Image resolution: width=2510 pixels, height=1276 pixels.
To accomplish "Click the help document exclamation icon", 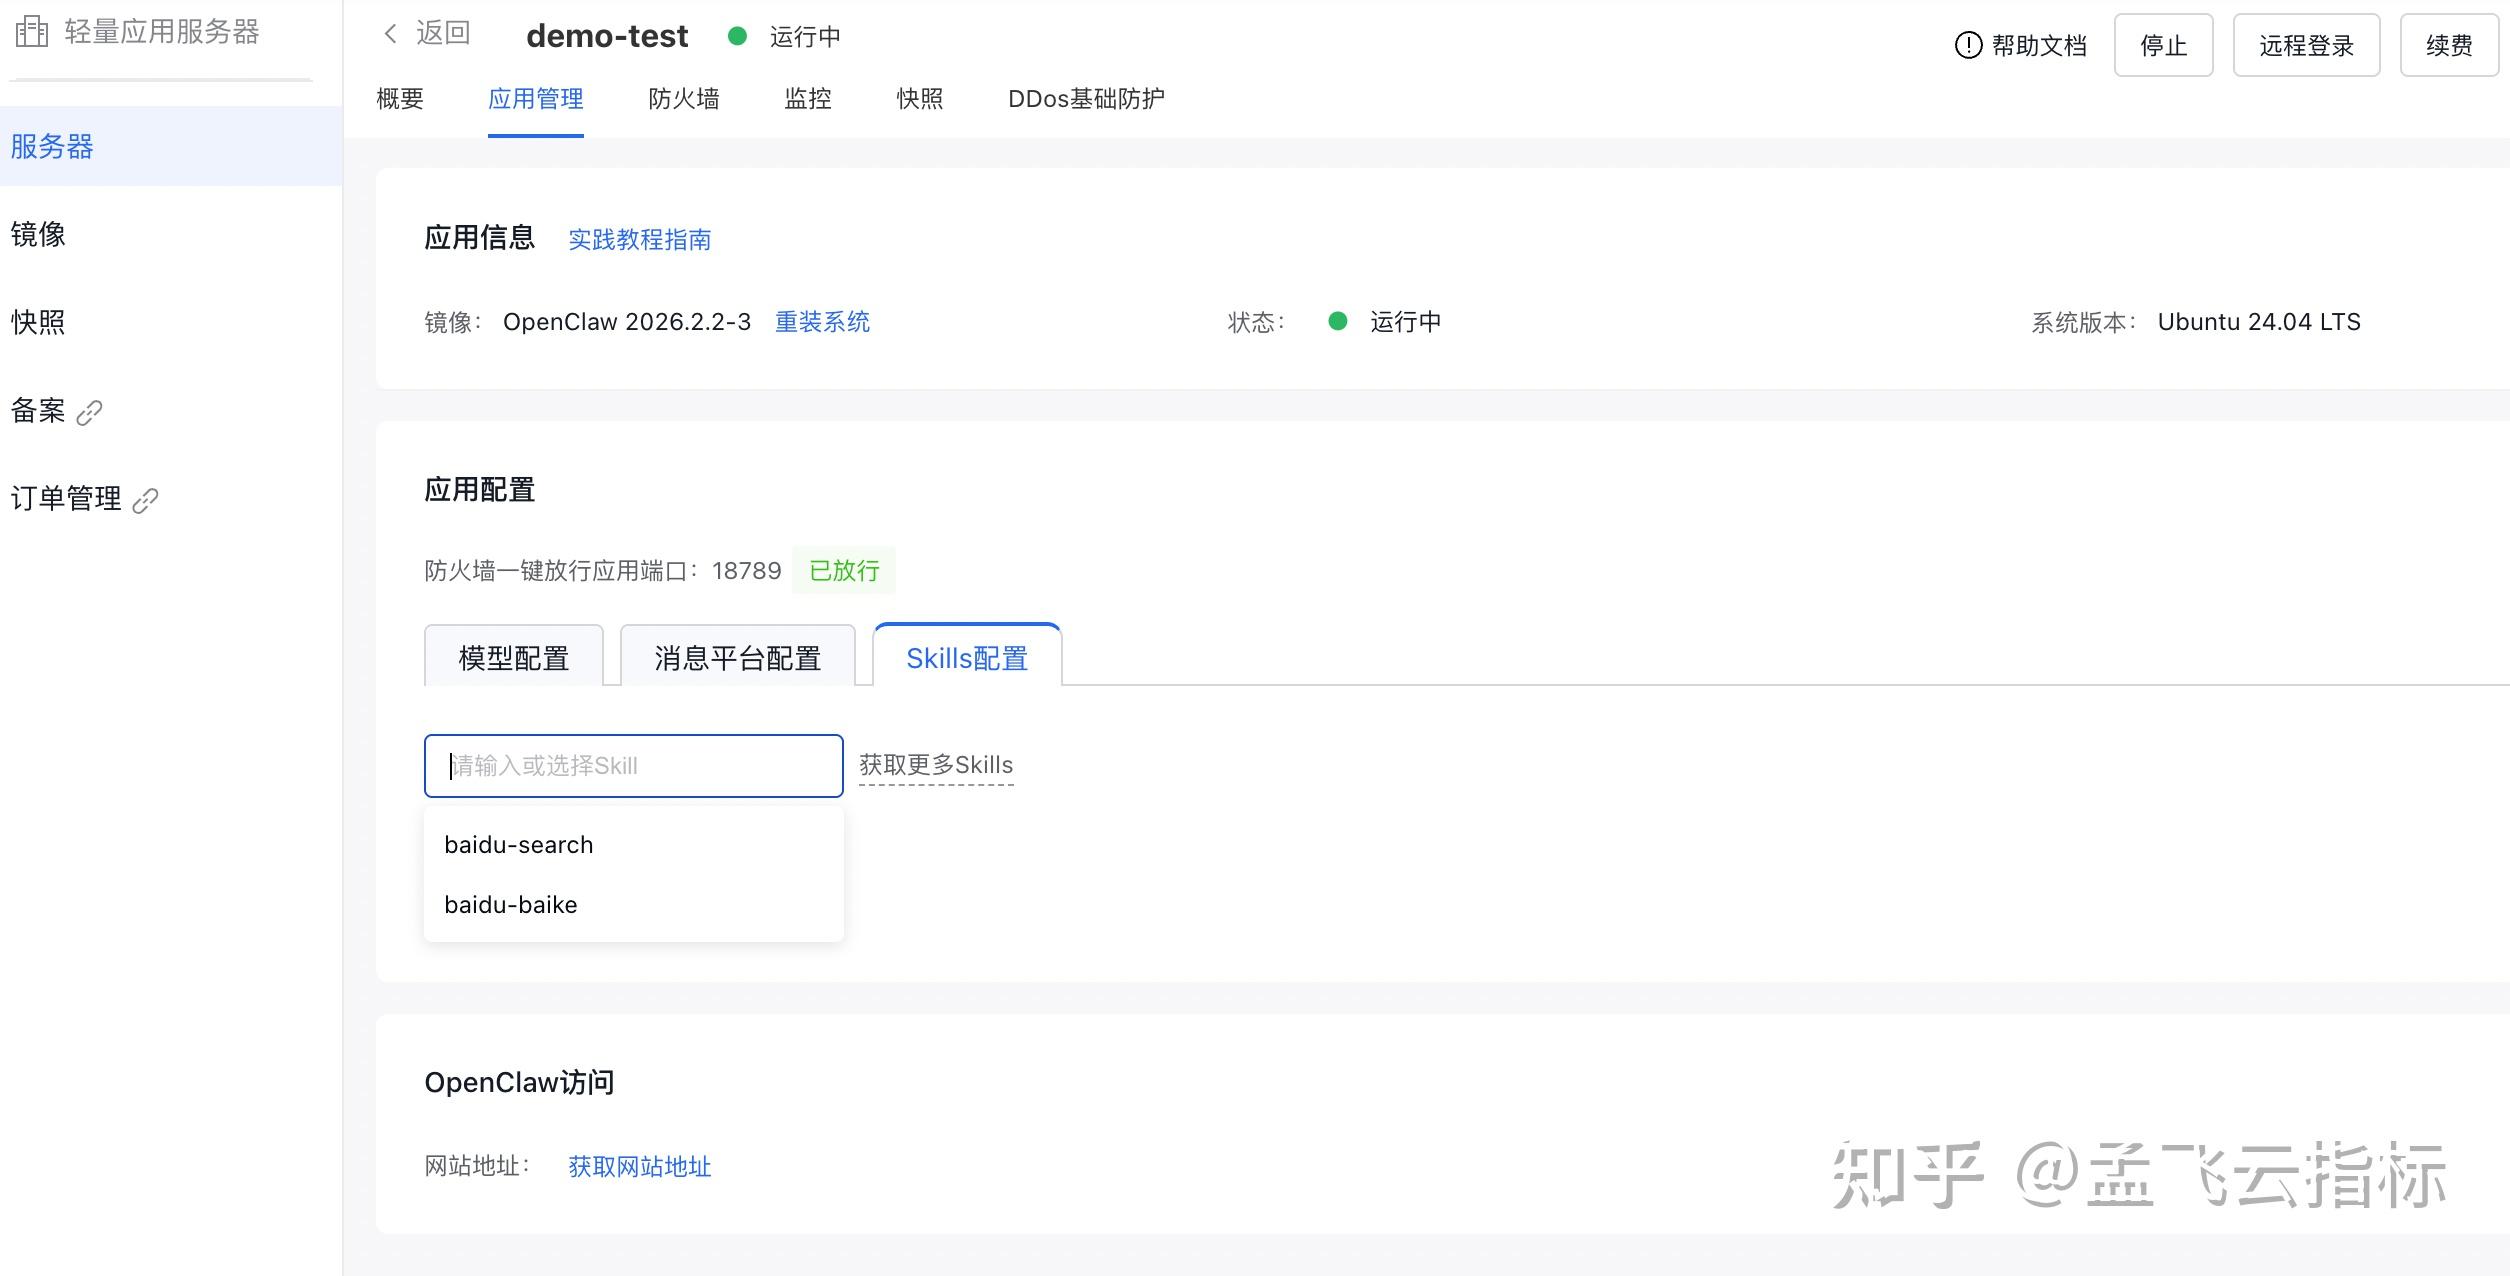I will 1967,45.
